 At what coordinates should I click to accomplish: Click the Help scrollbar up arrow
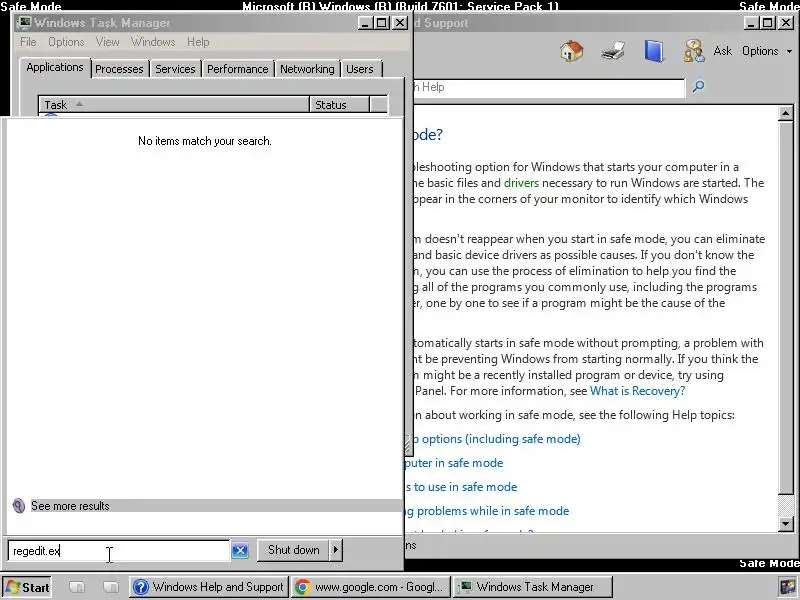(786, 113)
